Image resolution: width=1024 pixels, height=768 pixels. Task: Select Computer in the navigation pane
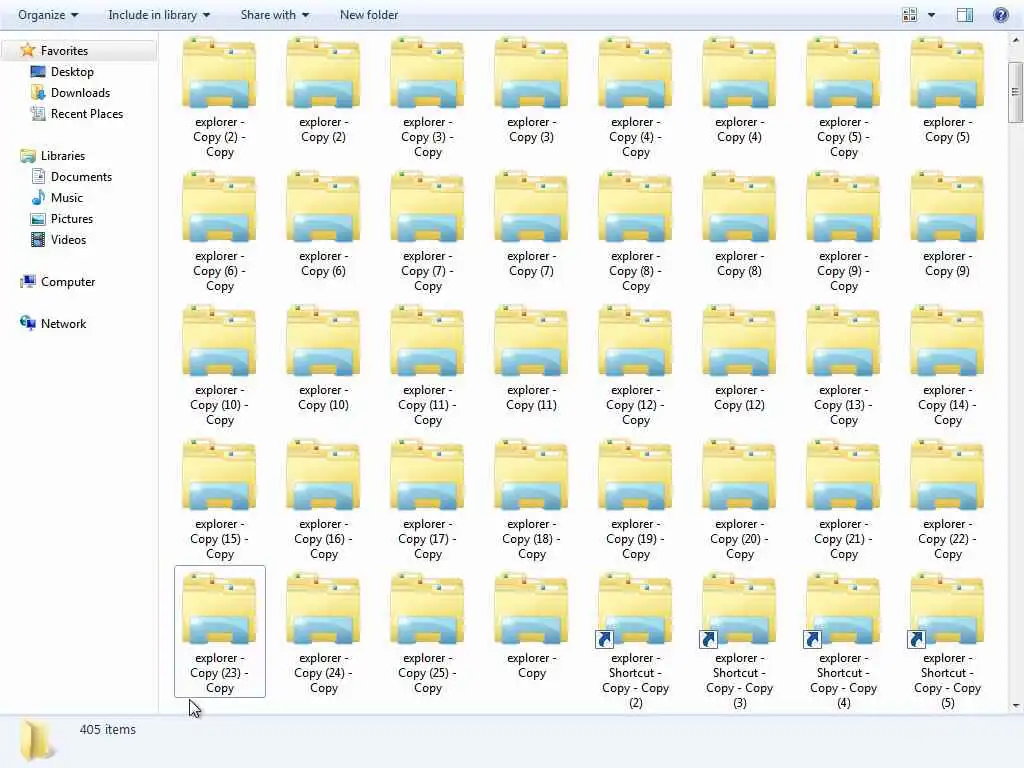point(57,281)
